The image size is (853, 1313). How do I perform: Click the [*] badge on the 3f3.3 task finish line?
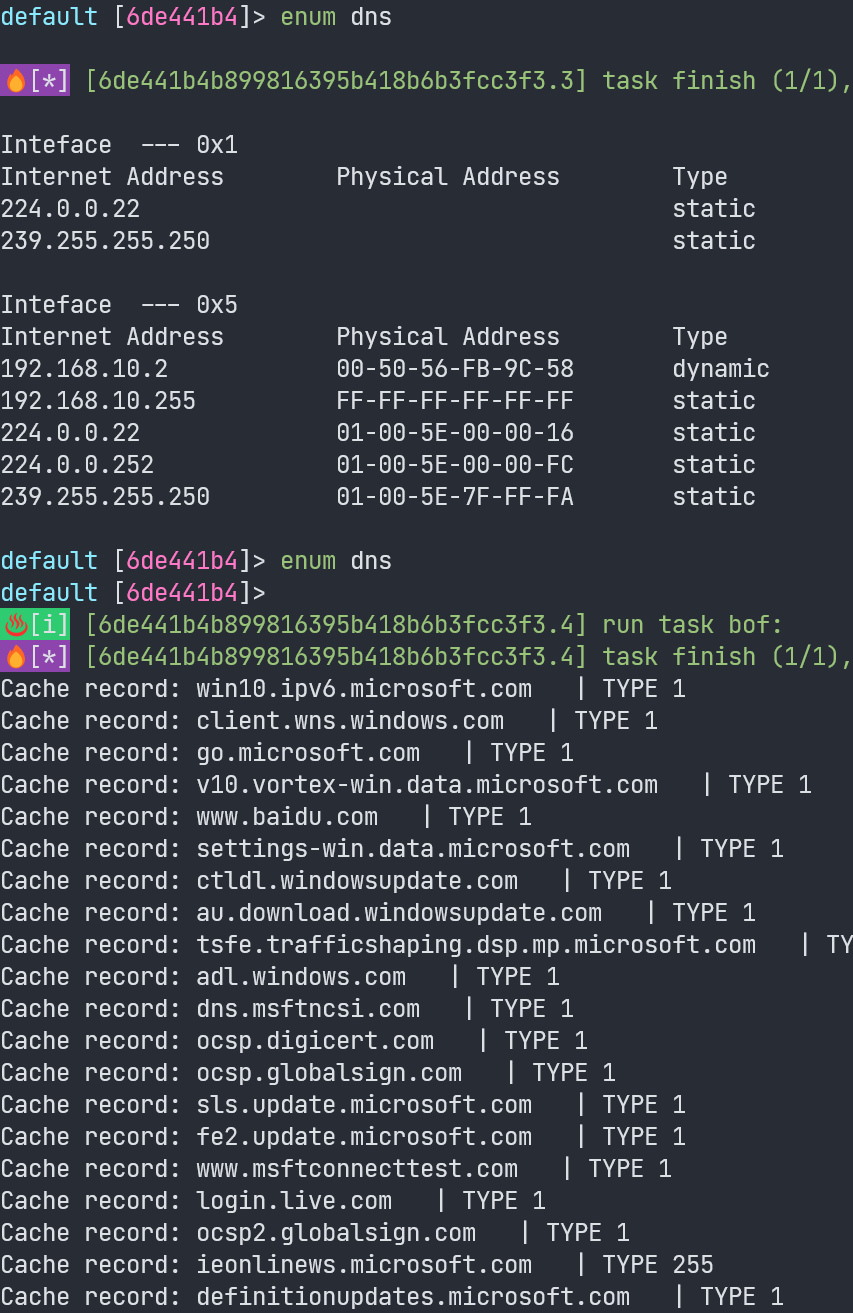pyautogui.click(x=49, y=81)
